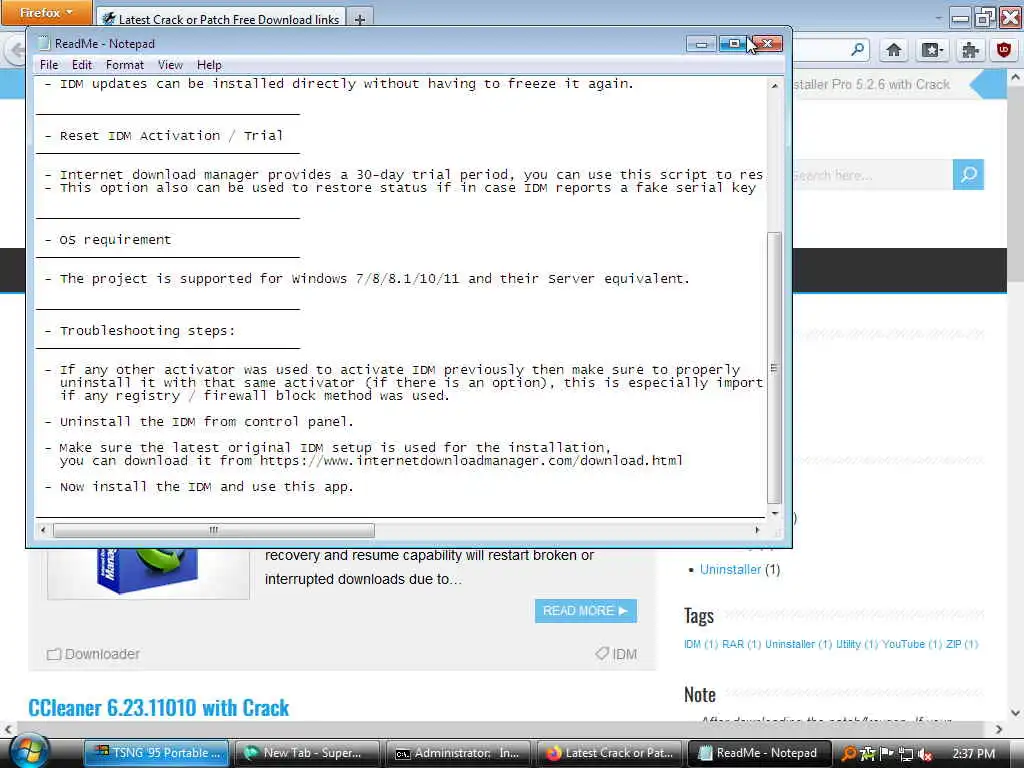Click the READ MORE button
Viewport: 1024px width, 768px height.
click(586, 611)
